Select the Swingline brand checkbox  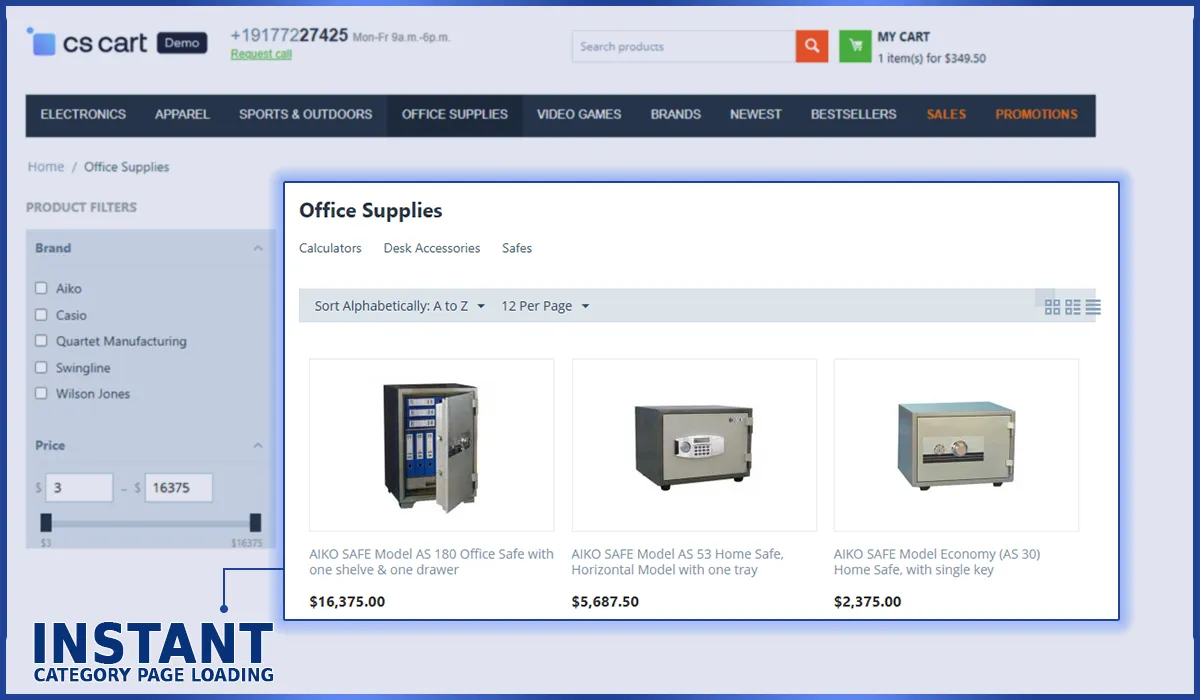pos(41,368)
